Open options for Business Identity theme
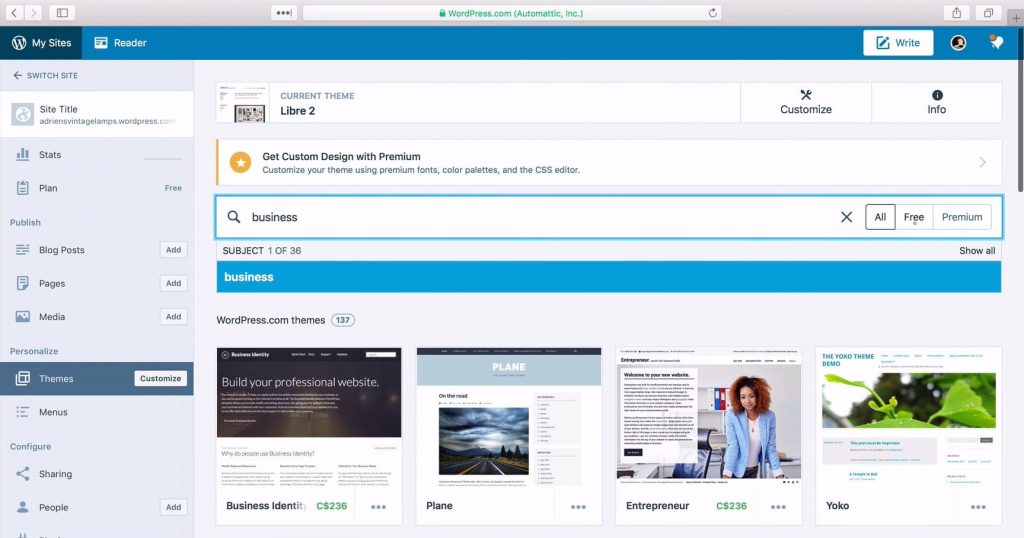This screenshot has width=1024, height=538. coord(378,507)
